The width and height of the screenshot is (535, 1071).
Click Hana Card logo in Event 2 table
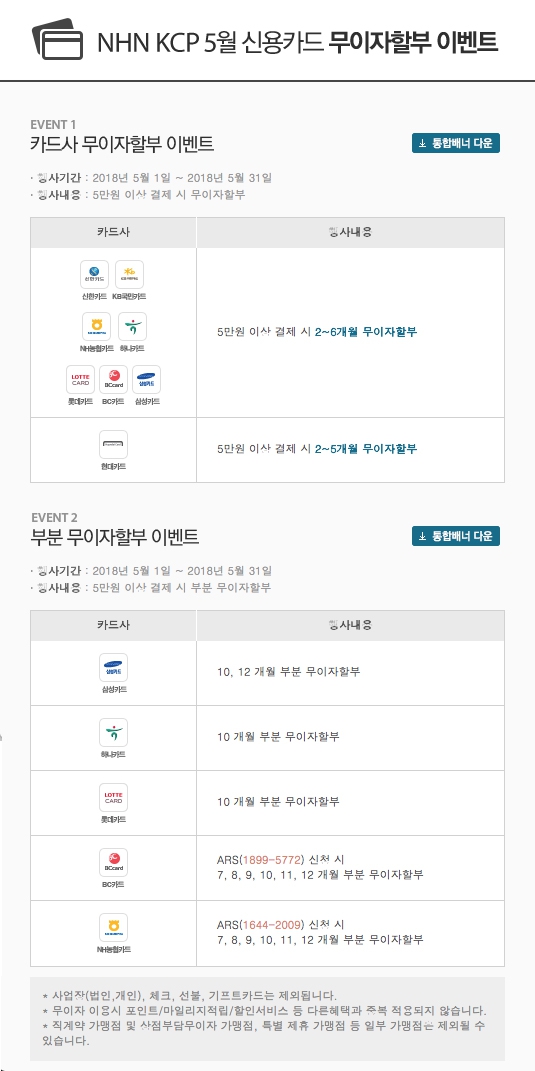coord(113,732)
